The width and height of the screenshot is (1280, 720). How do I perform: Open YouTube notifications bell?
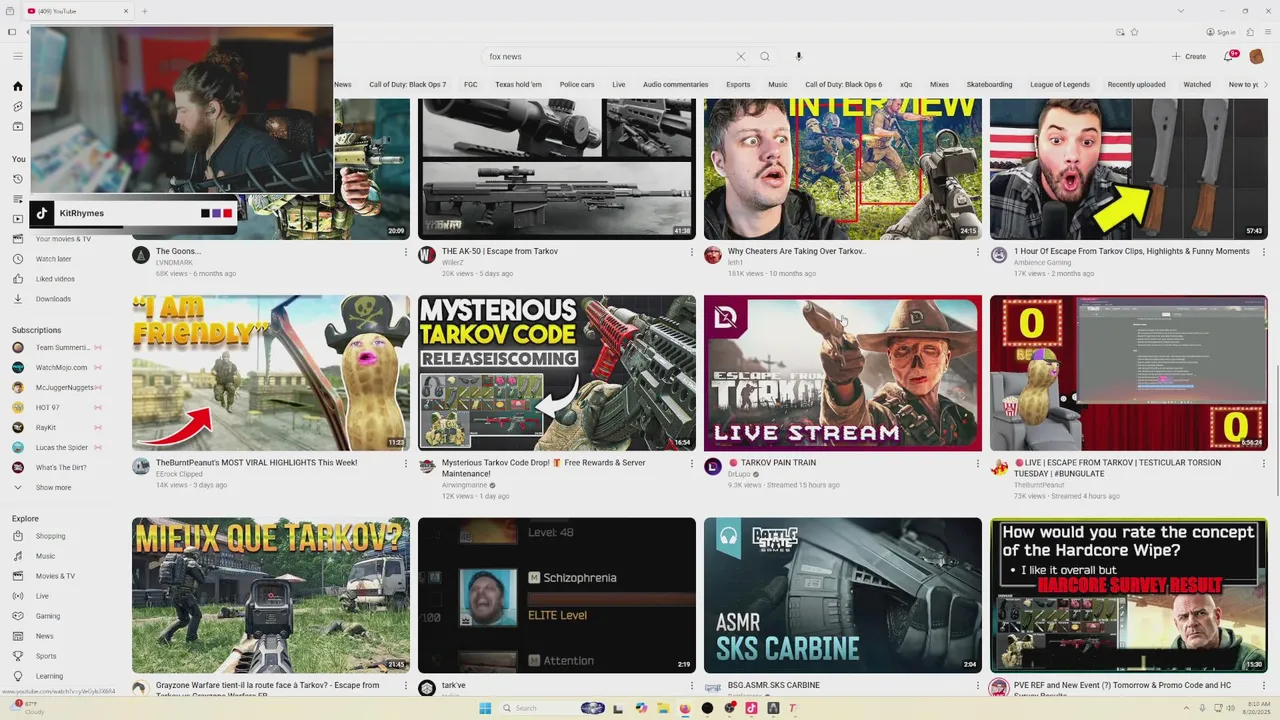1230,56
